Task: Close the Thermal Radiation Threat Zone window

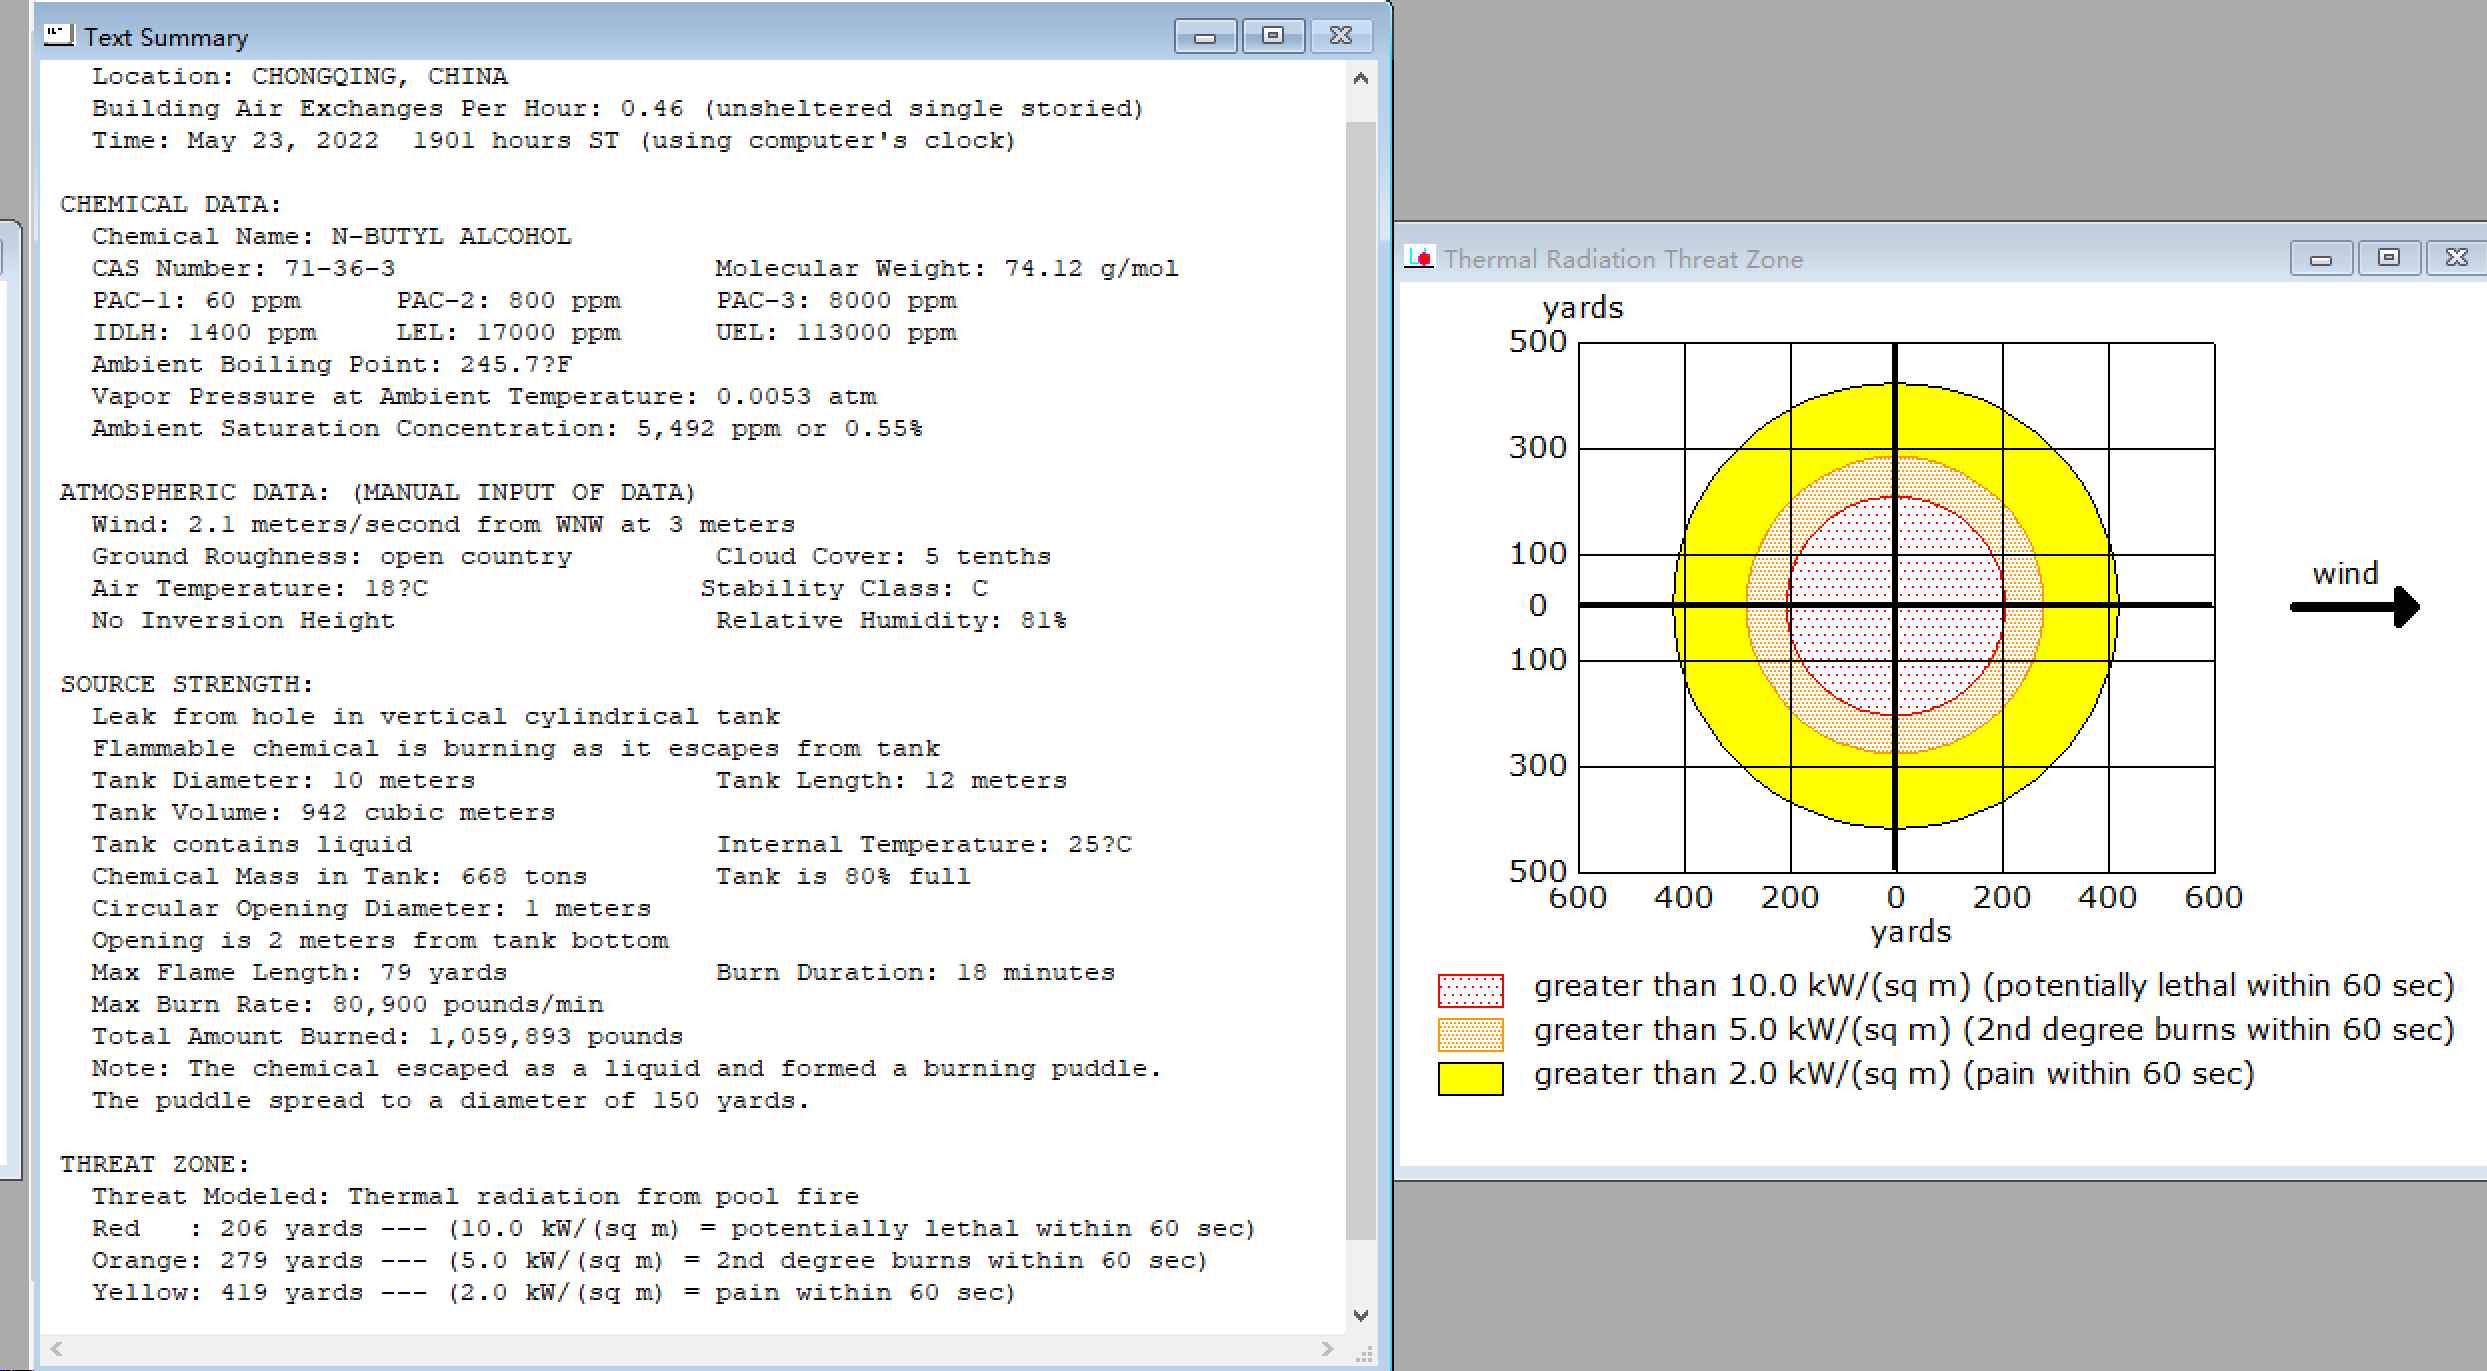Action: 2455,259
